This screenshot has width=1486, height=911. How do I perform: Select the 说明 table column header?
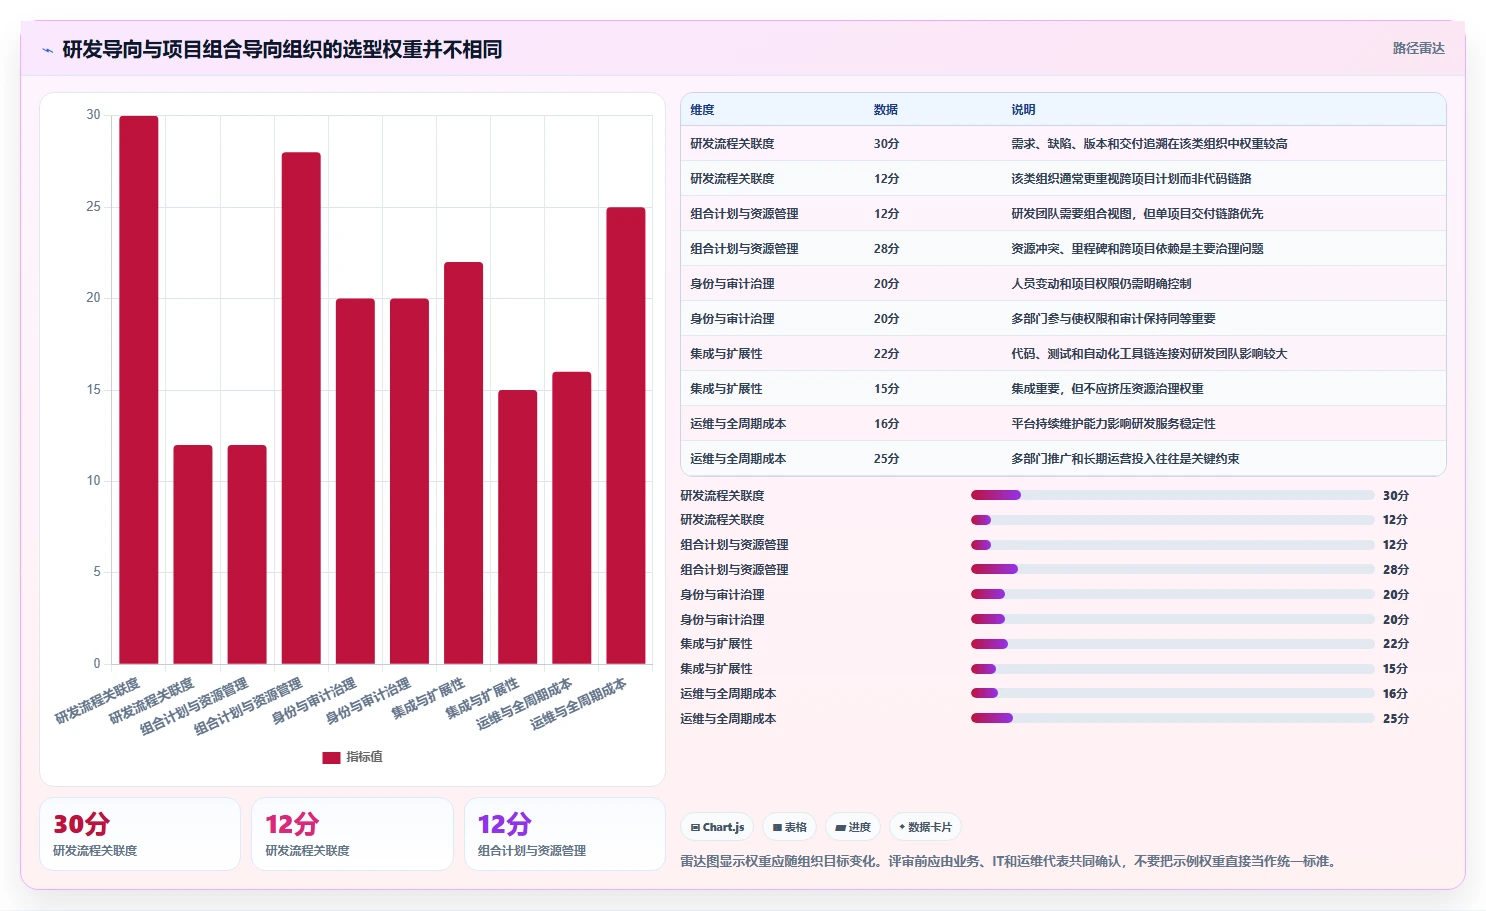click(x=1023, y=110)
